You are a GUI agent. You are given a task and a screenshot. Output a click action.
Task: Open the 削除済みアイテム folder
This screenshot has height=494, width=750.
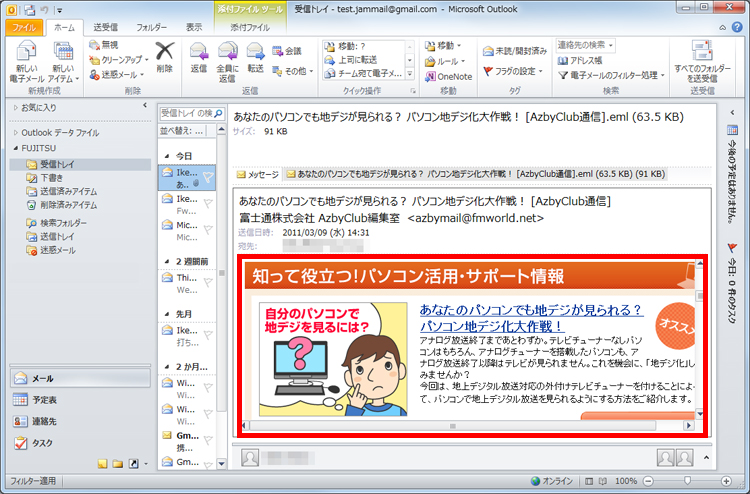[x=62, y=205]
